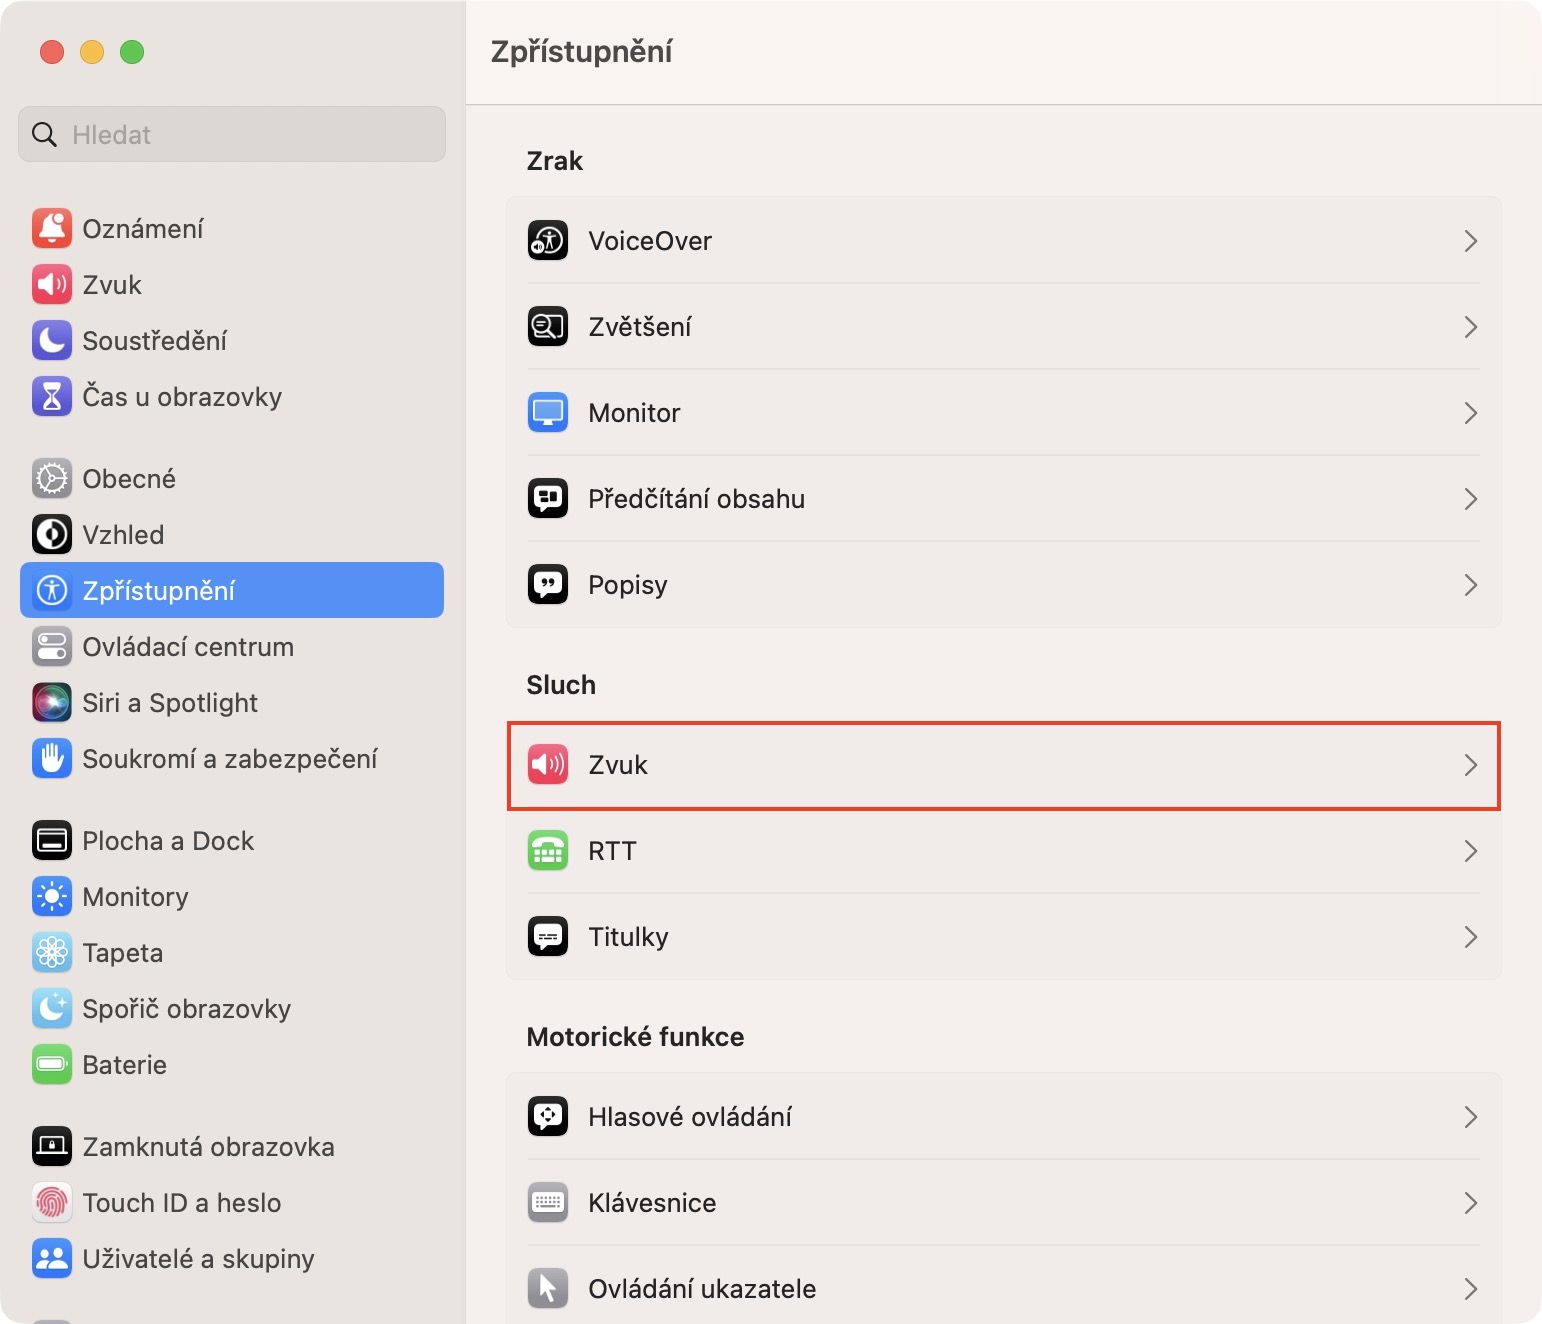Click the Hlasové ovládání icon
Viewport: 1542px width, 1324px height.
point(548,1117)
